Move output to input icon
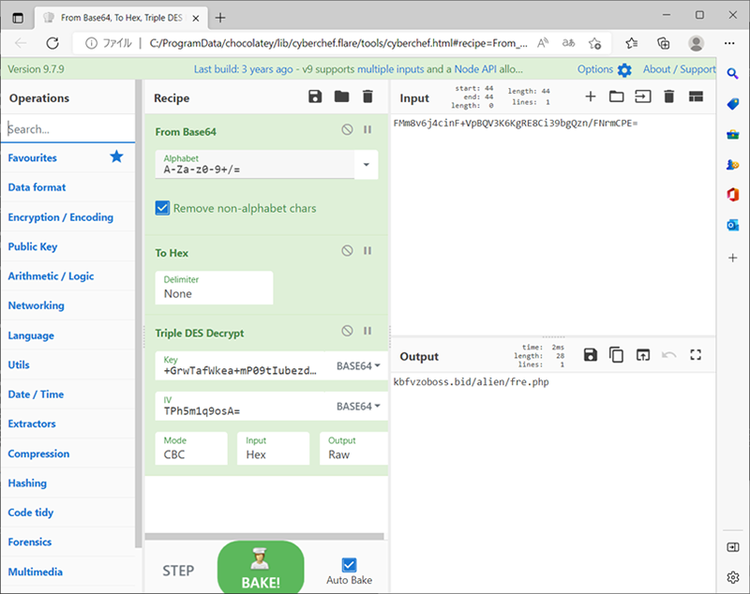 coord(643,355)
